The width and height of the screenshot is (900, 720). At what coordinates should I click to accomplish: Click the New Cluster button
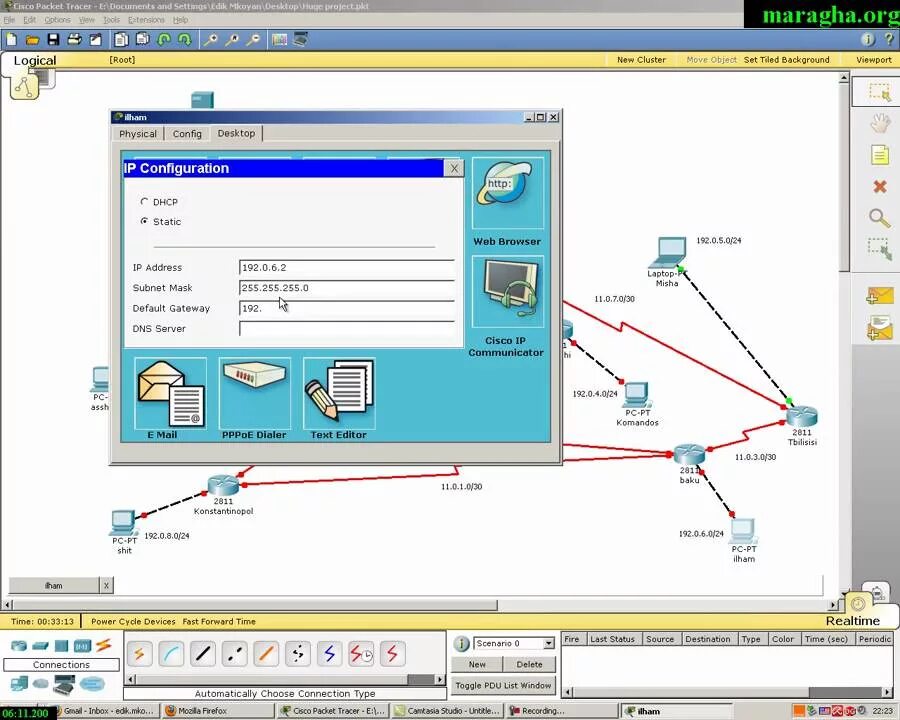click(x=641, y=60)
